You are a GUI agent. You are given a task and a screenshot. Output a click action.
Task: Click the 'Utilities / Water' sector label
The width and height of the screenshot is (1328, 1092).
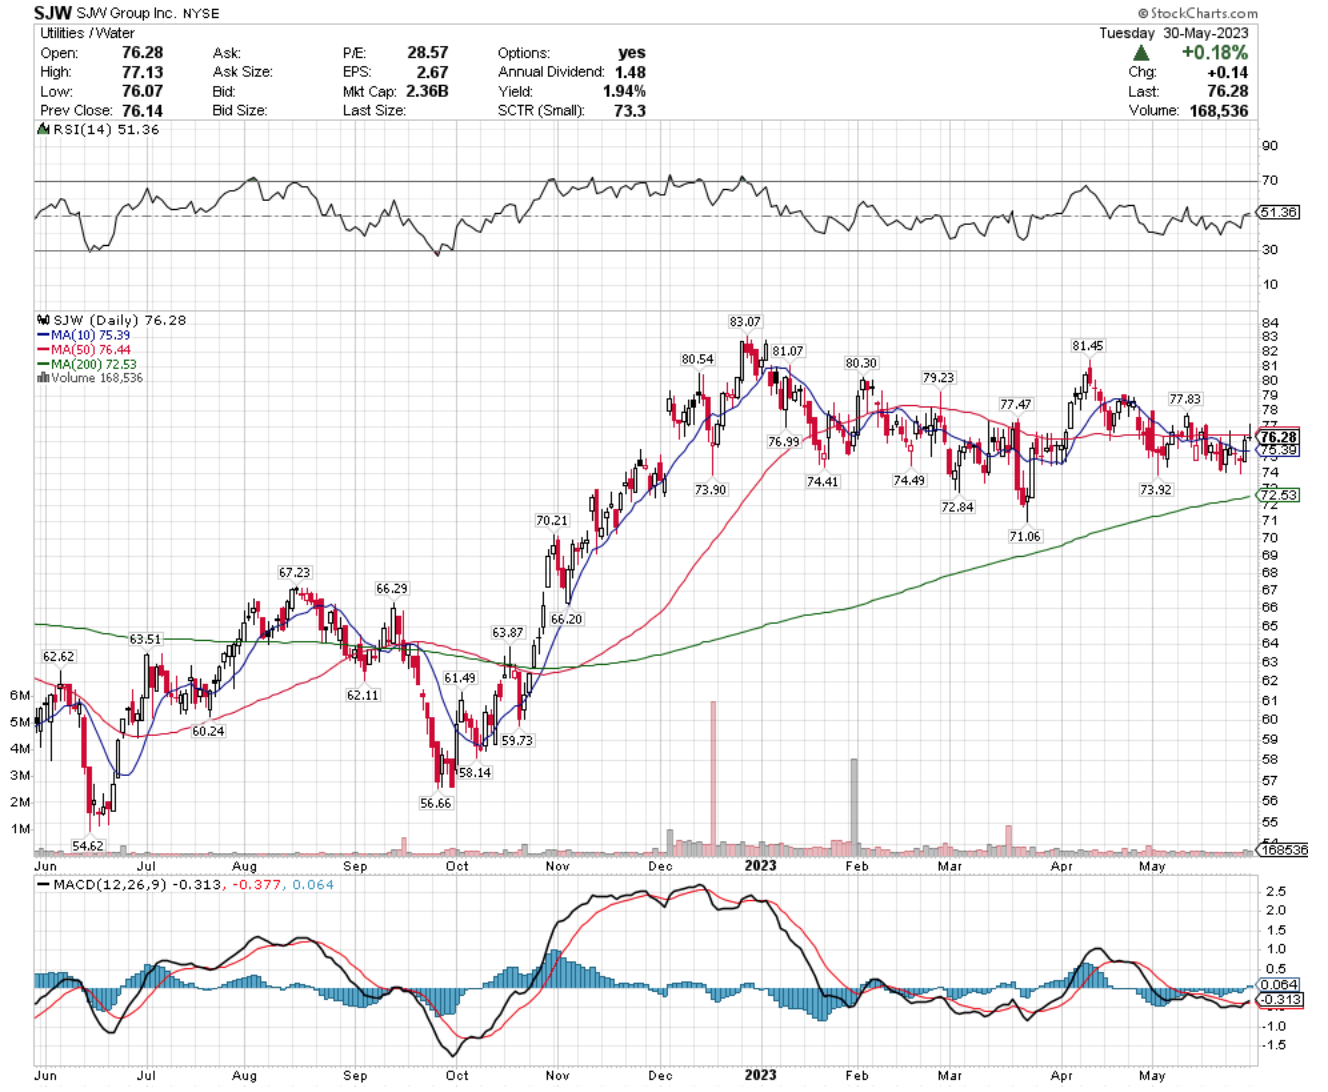(87, 33)
